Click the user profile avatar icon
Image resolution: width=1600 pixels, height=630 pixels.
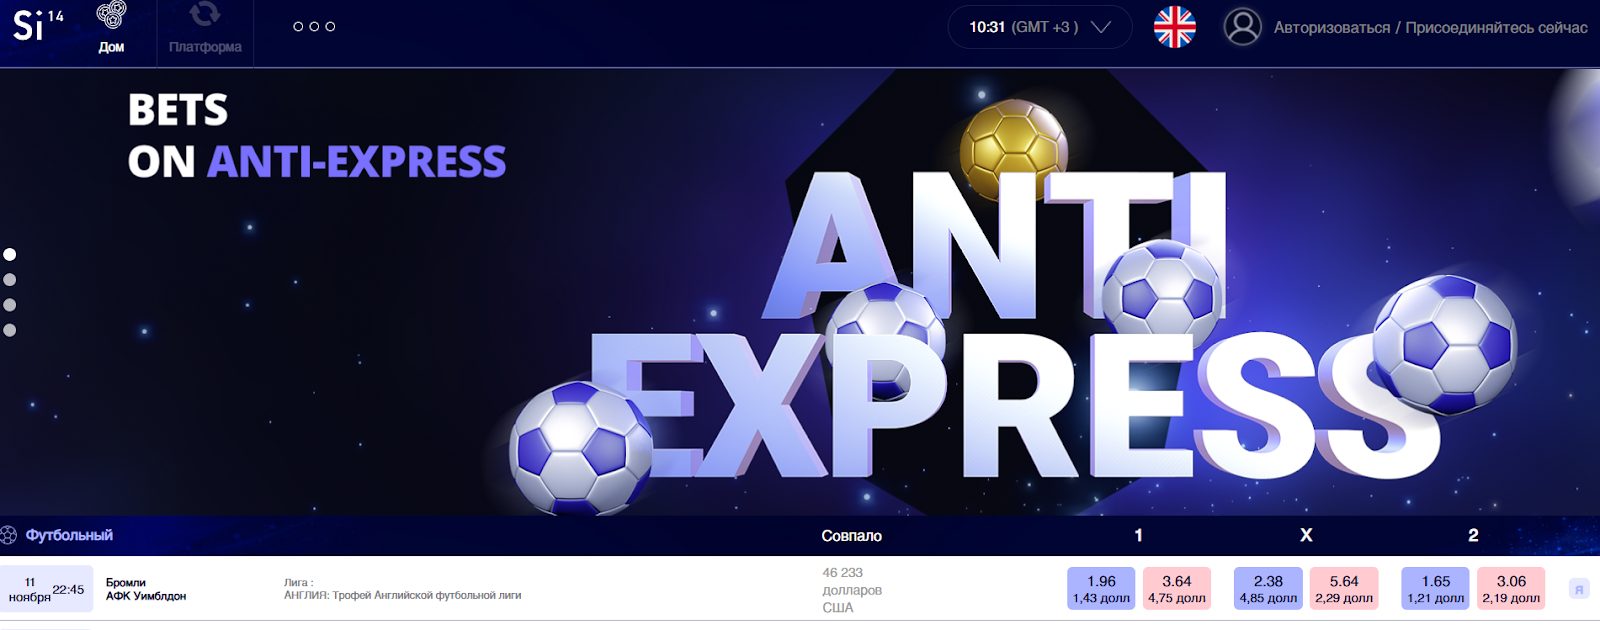[x=1242, y=27]
